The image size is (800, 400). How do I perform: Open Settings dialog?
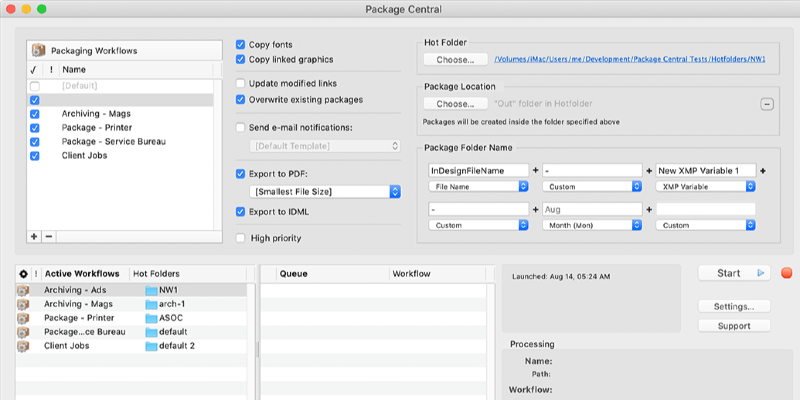coord(734,307)
